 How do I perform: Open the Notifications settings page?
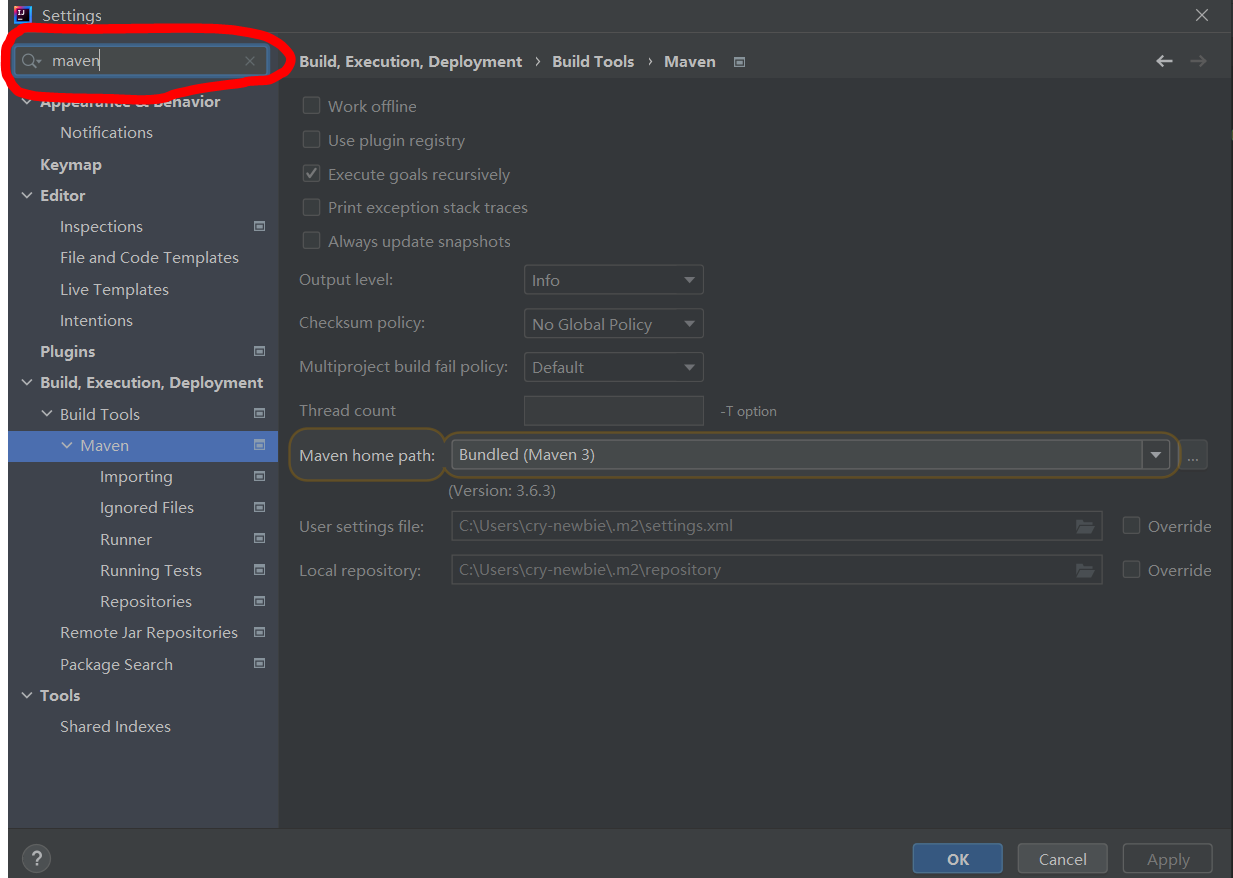point(106,132)
